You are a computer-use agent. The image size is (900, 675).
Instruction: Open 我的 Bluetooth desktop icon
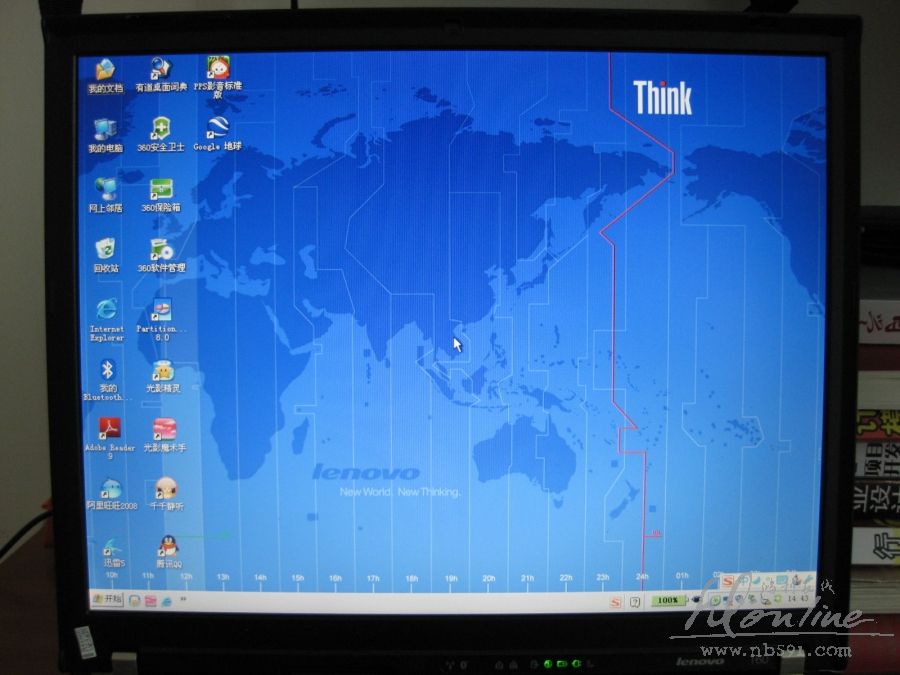pos(107,379)
